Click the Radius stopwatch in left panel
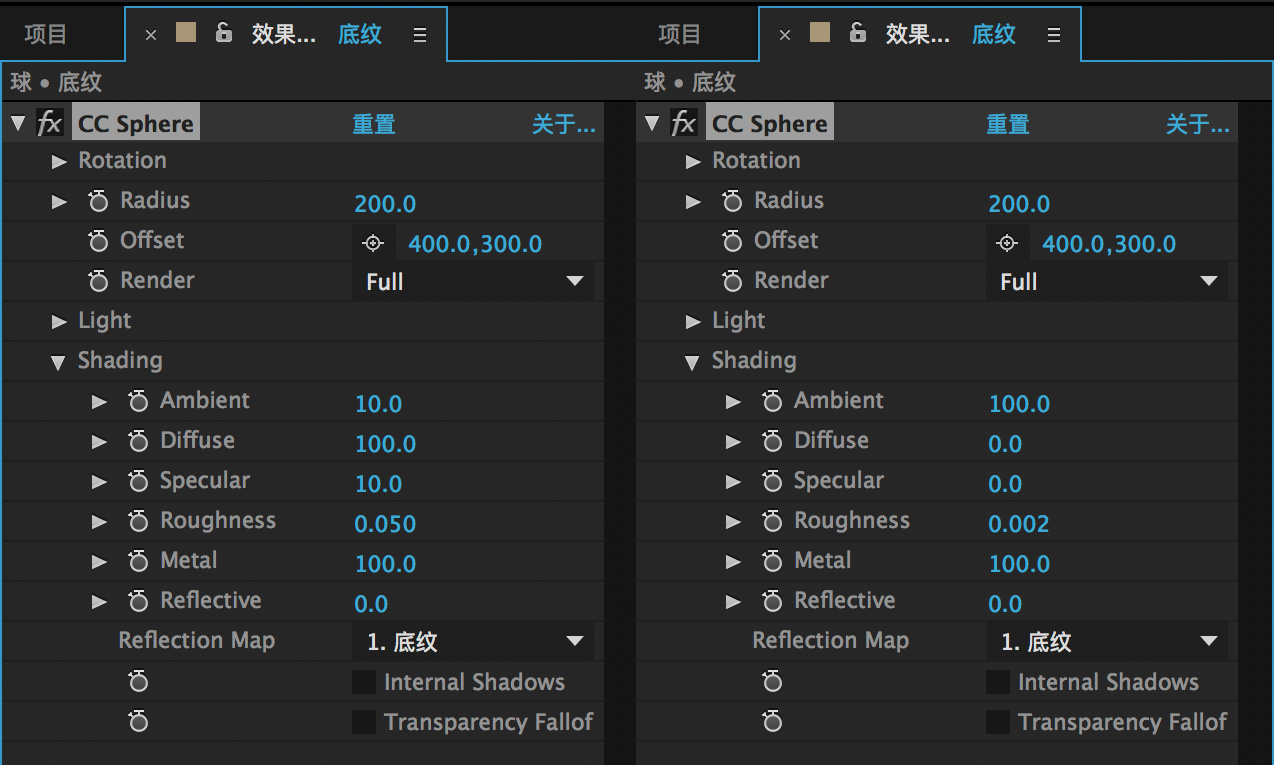Screen dimensions: 1274x765 coord(98,202)
